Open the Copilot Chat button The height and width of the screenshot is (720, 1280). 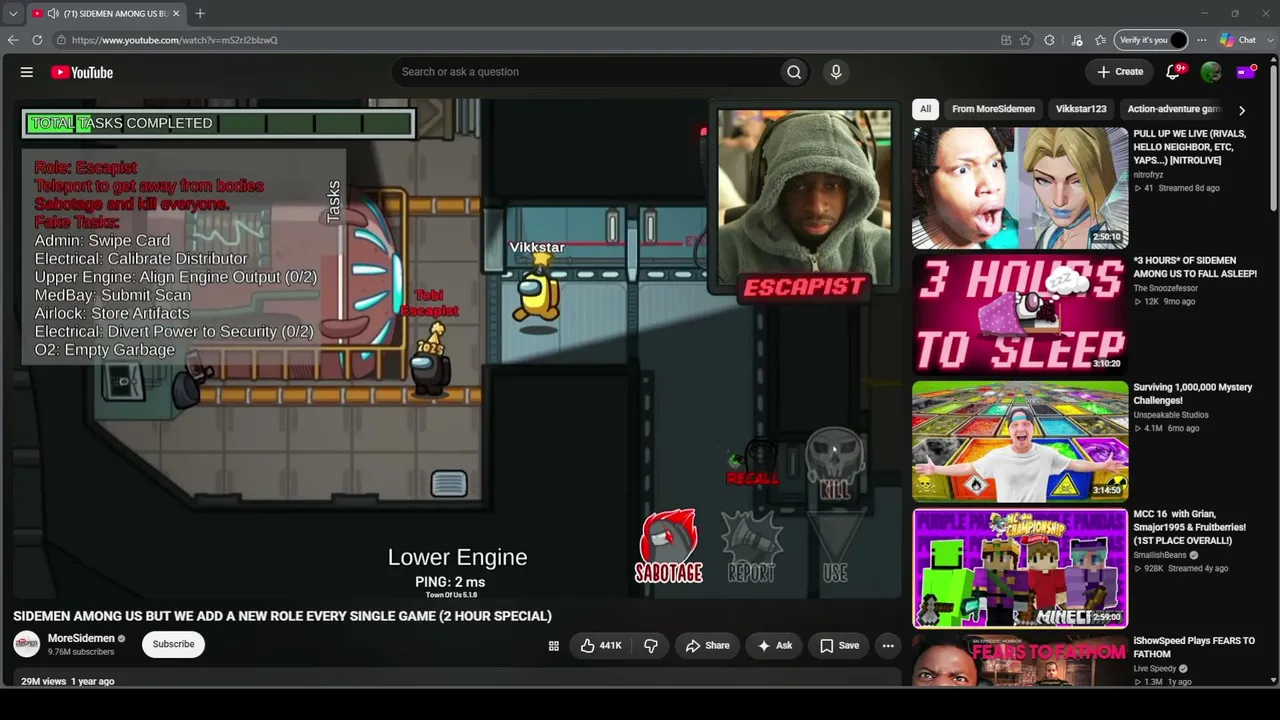1238,40
